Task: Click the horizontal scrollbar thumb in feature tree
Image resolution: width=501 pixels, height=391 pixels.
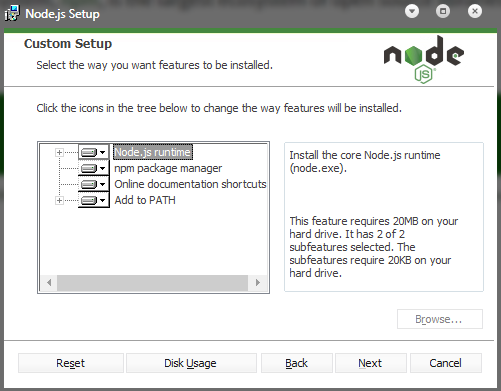Action: tap(152, 283)
